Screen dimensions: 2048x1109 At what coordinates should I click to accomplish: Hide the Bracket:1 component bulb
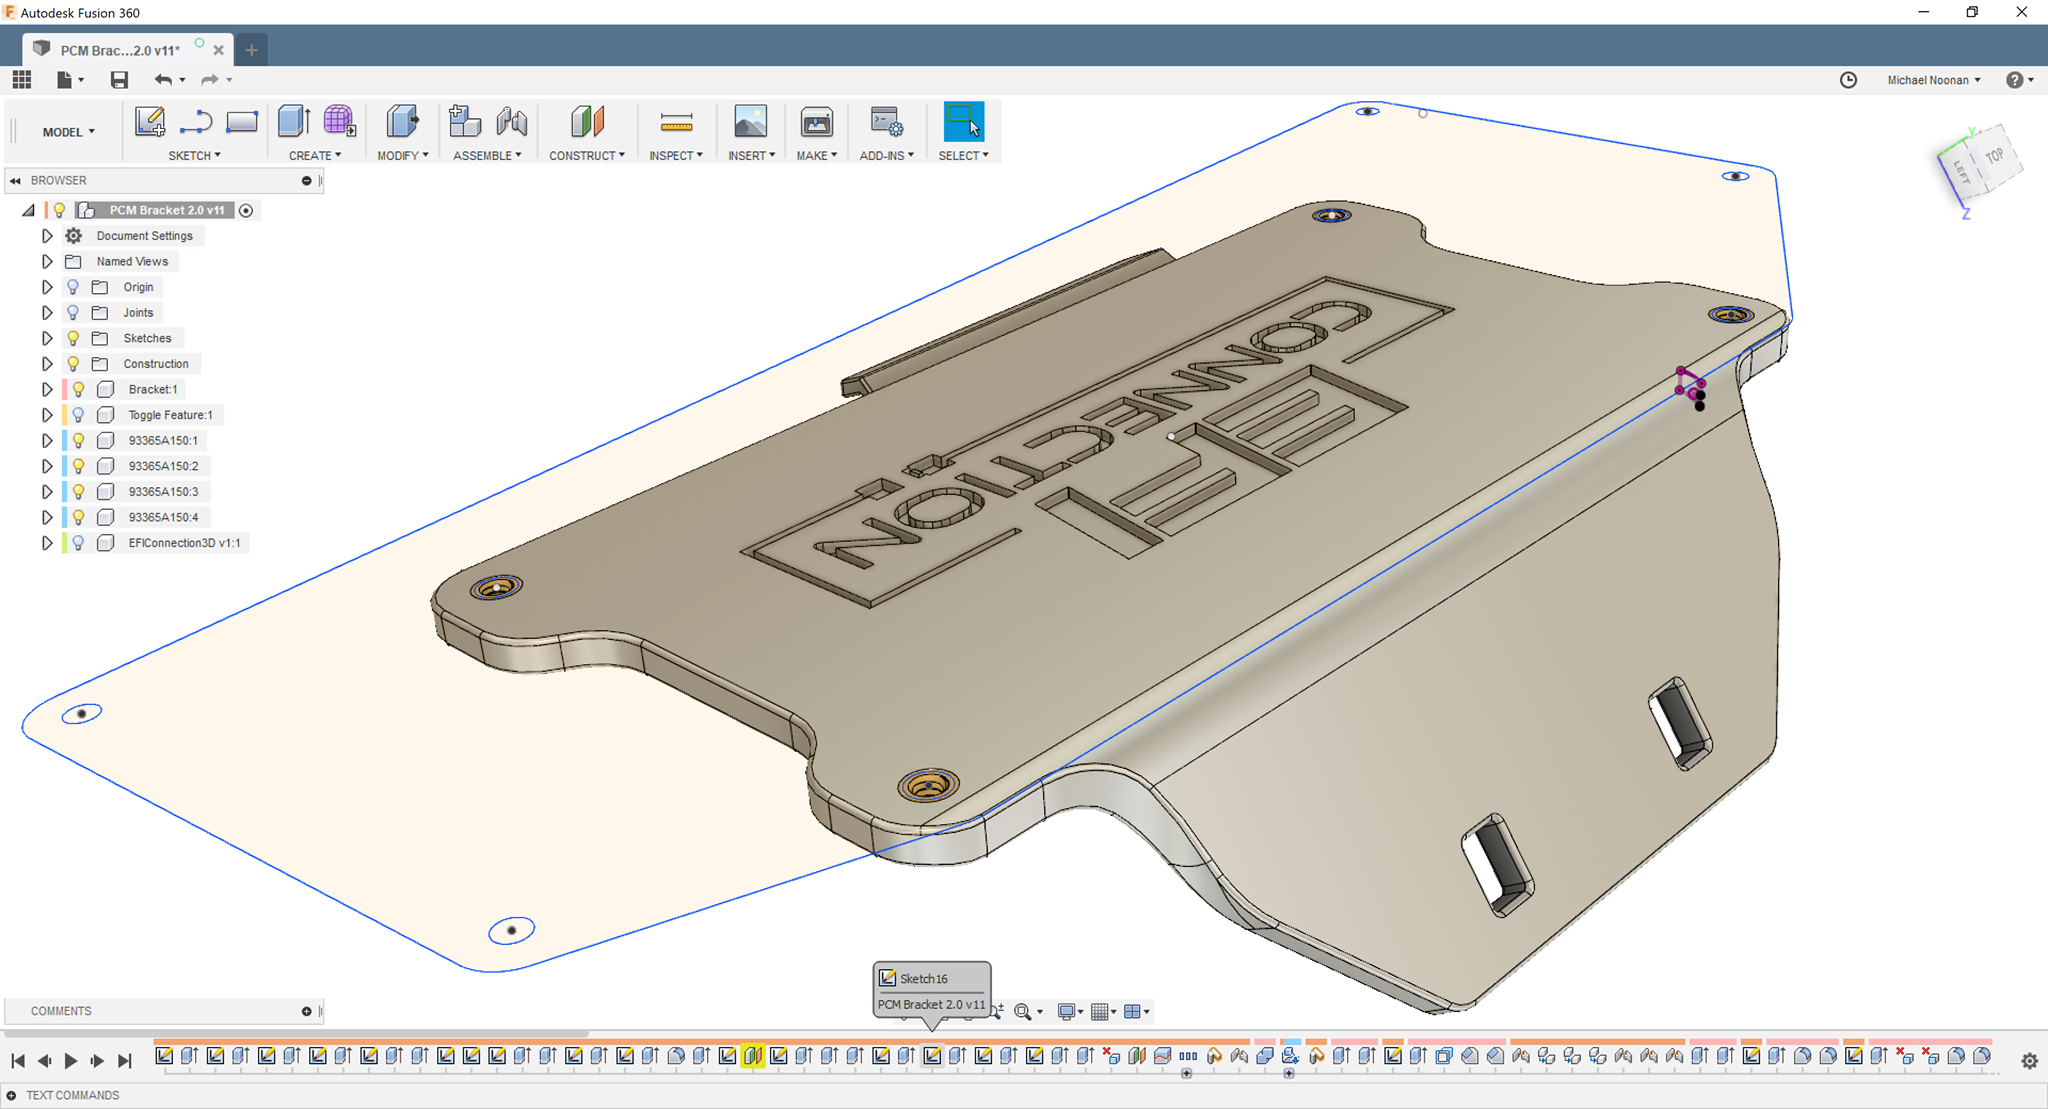pos(78,389)
